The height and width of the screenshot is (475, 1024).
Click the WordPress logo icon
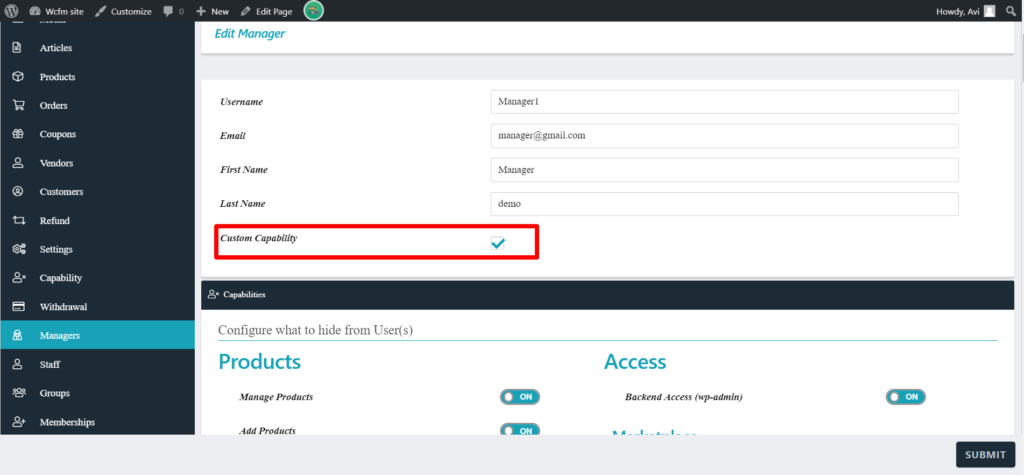pyautogui.click(x=11, y=11)
